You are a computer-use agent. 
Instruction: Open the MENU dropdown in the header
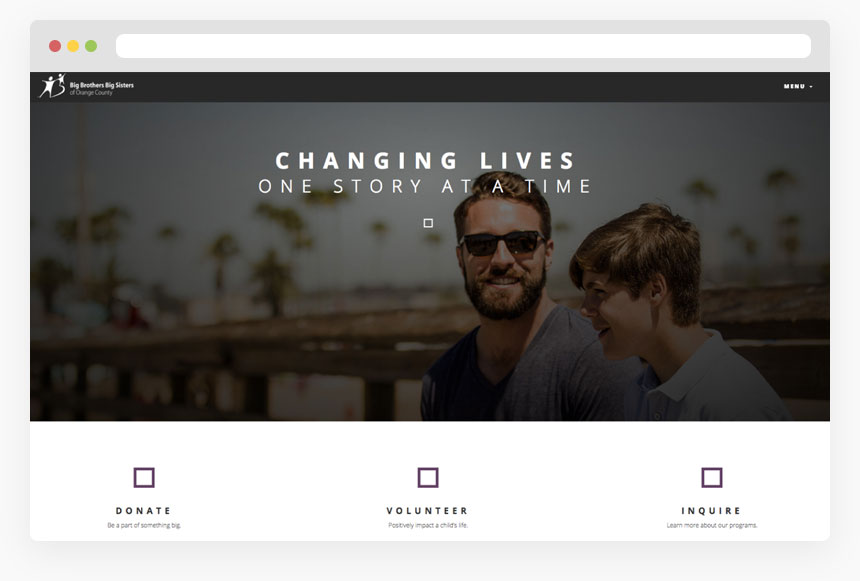pos(794,87)
